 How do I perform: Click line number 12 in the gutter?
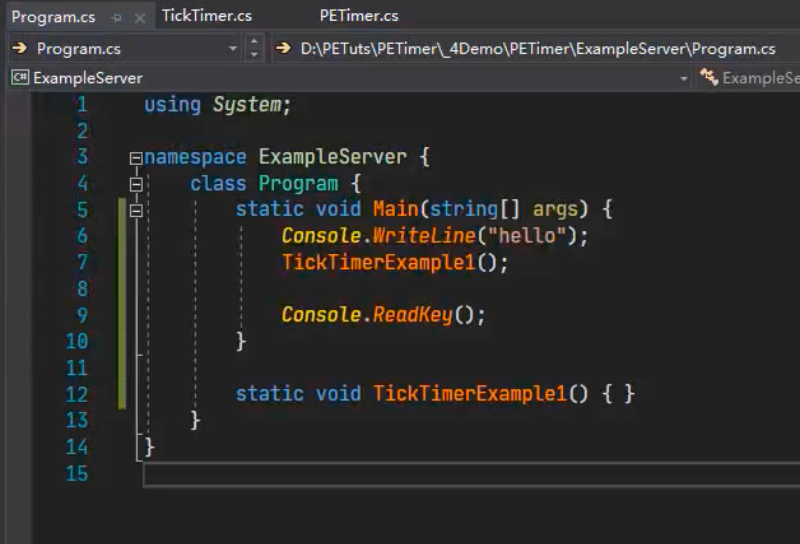click(77, 394)
